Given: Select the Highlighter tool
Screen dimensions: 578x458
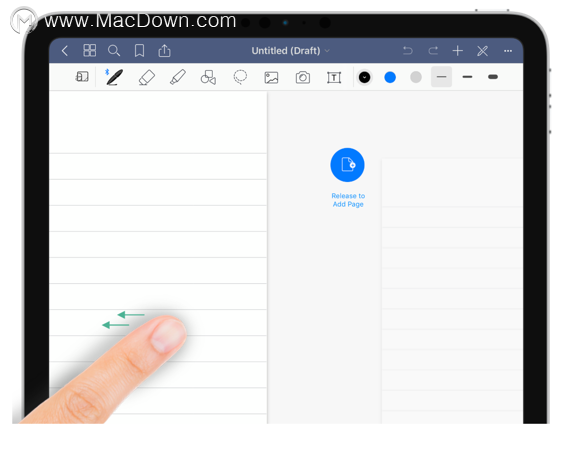Looking at the screenshot, I should [178, 77].
